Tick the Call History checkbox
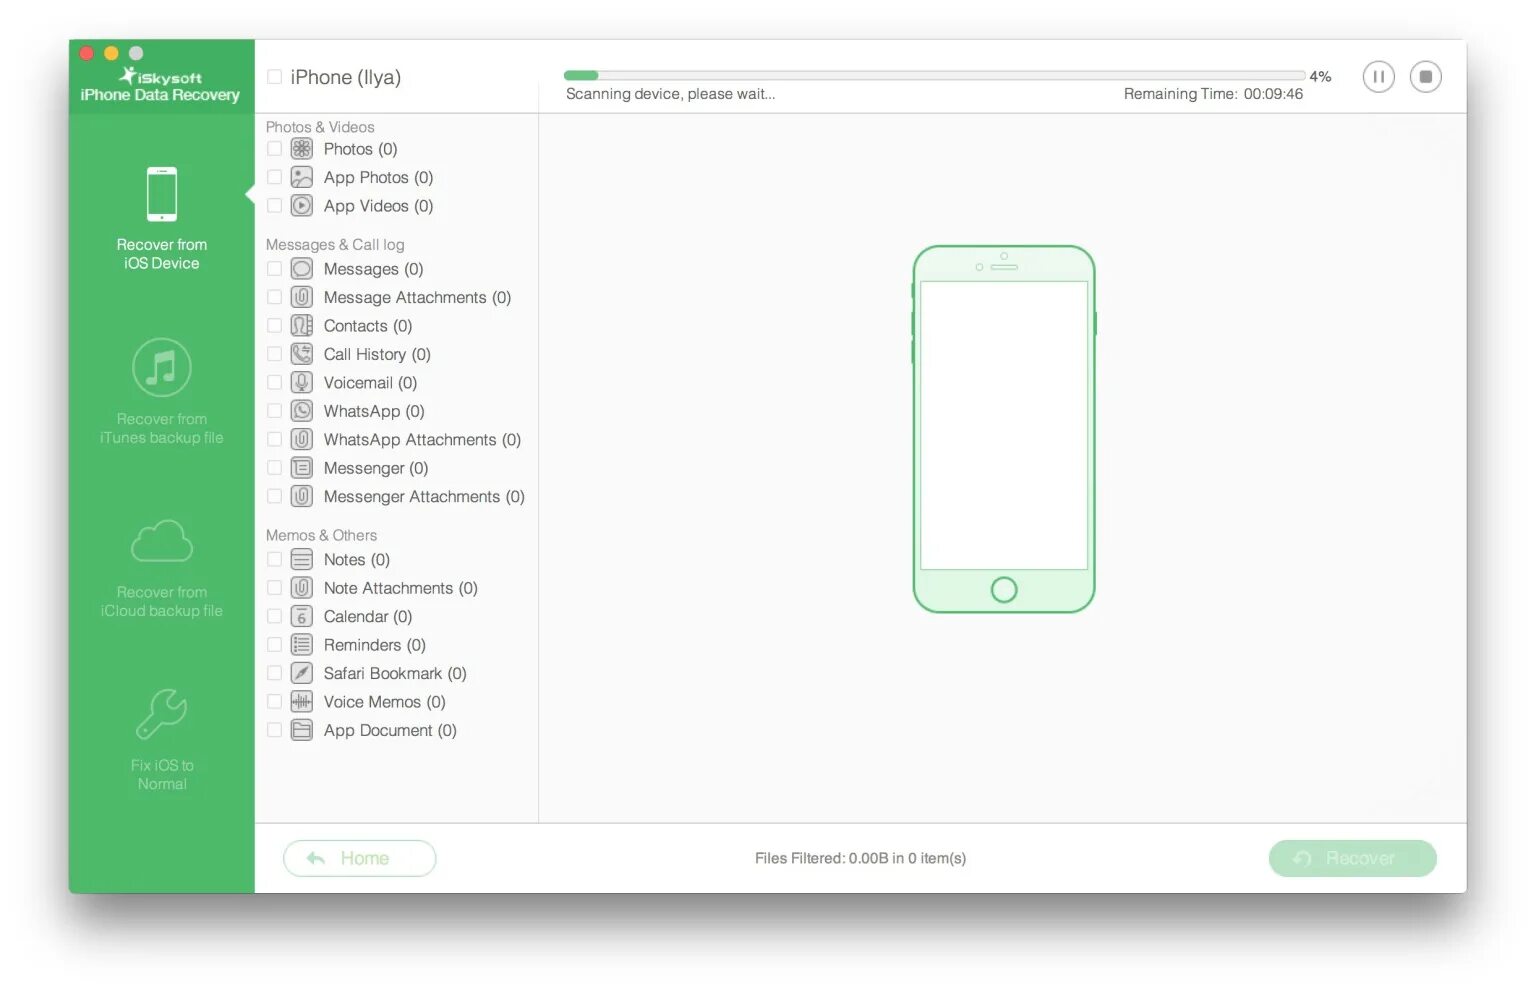 [x=274, y=354]
